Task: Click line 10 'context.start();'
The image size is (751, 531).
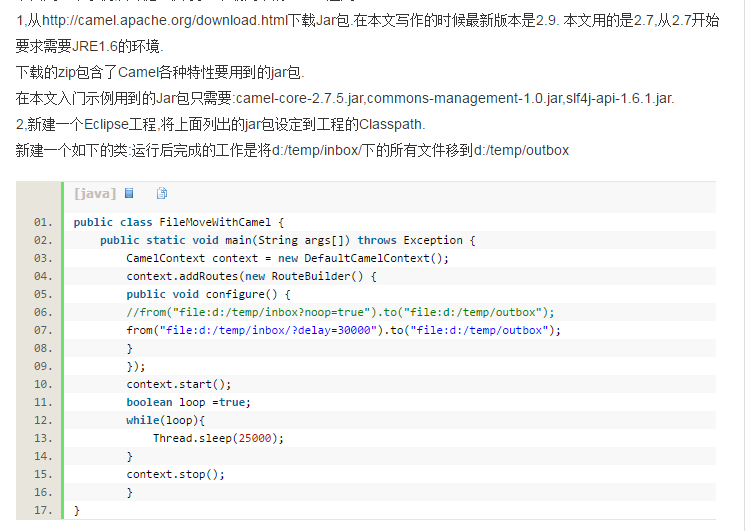Action: tap(179, 384)
